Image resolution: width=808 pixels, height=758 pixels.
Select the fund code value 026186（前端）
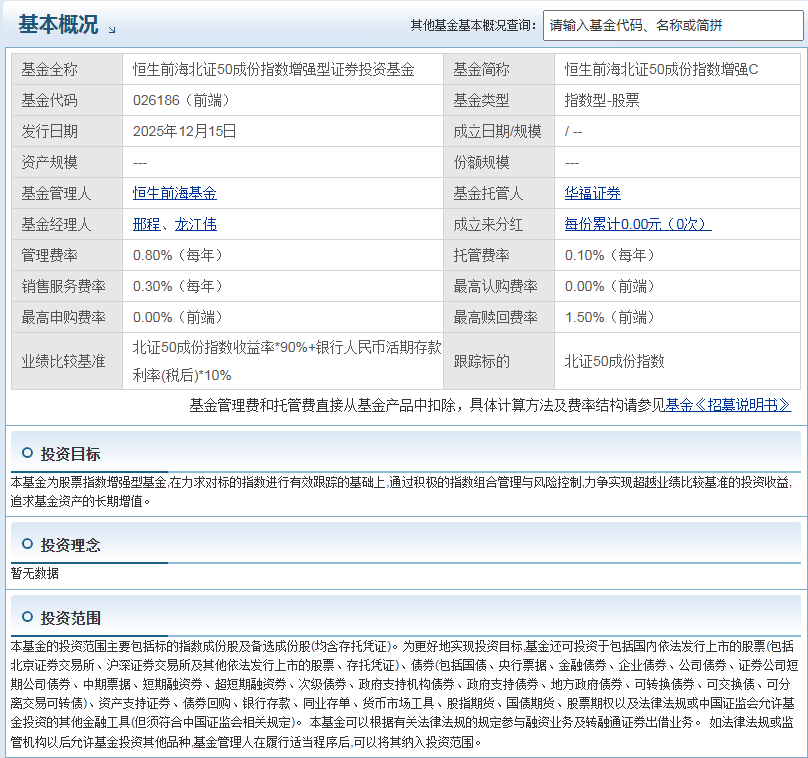point(181,100)
